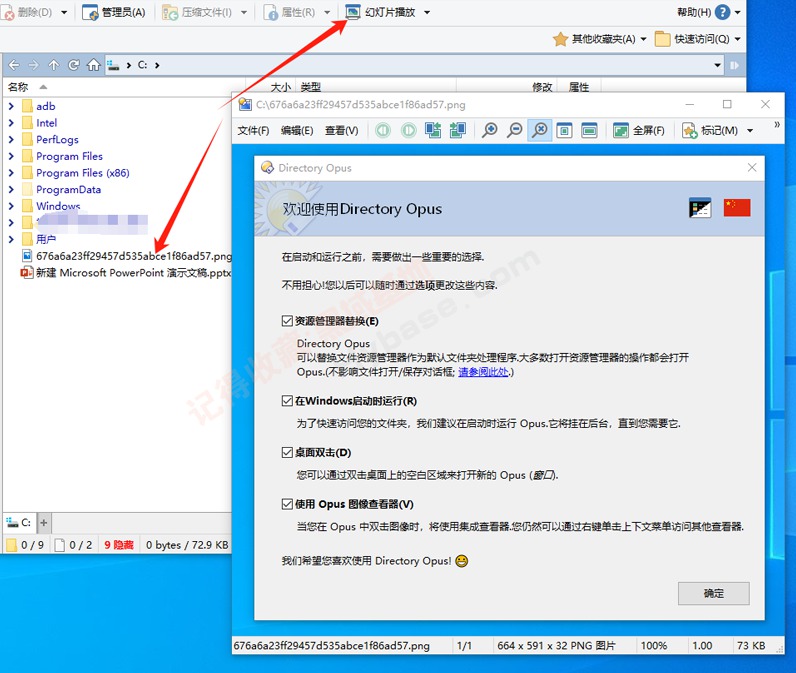Open the 幻灯片播放 dropdown arrow
This screenshot has width=796, height=673.
tap(427, 12)
